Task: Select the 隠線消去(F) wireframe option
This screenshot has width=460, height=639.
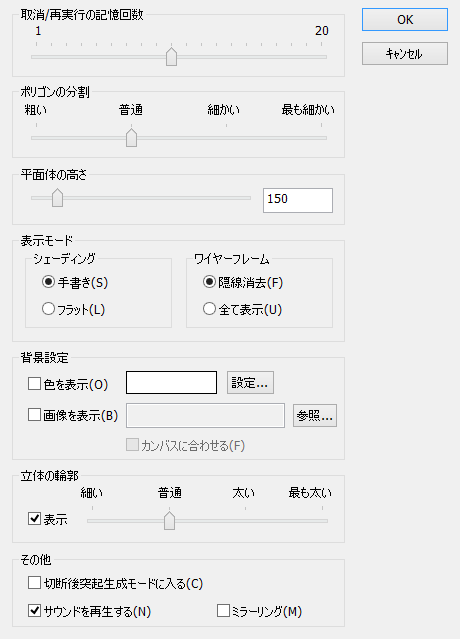Action: [243, 282]
